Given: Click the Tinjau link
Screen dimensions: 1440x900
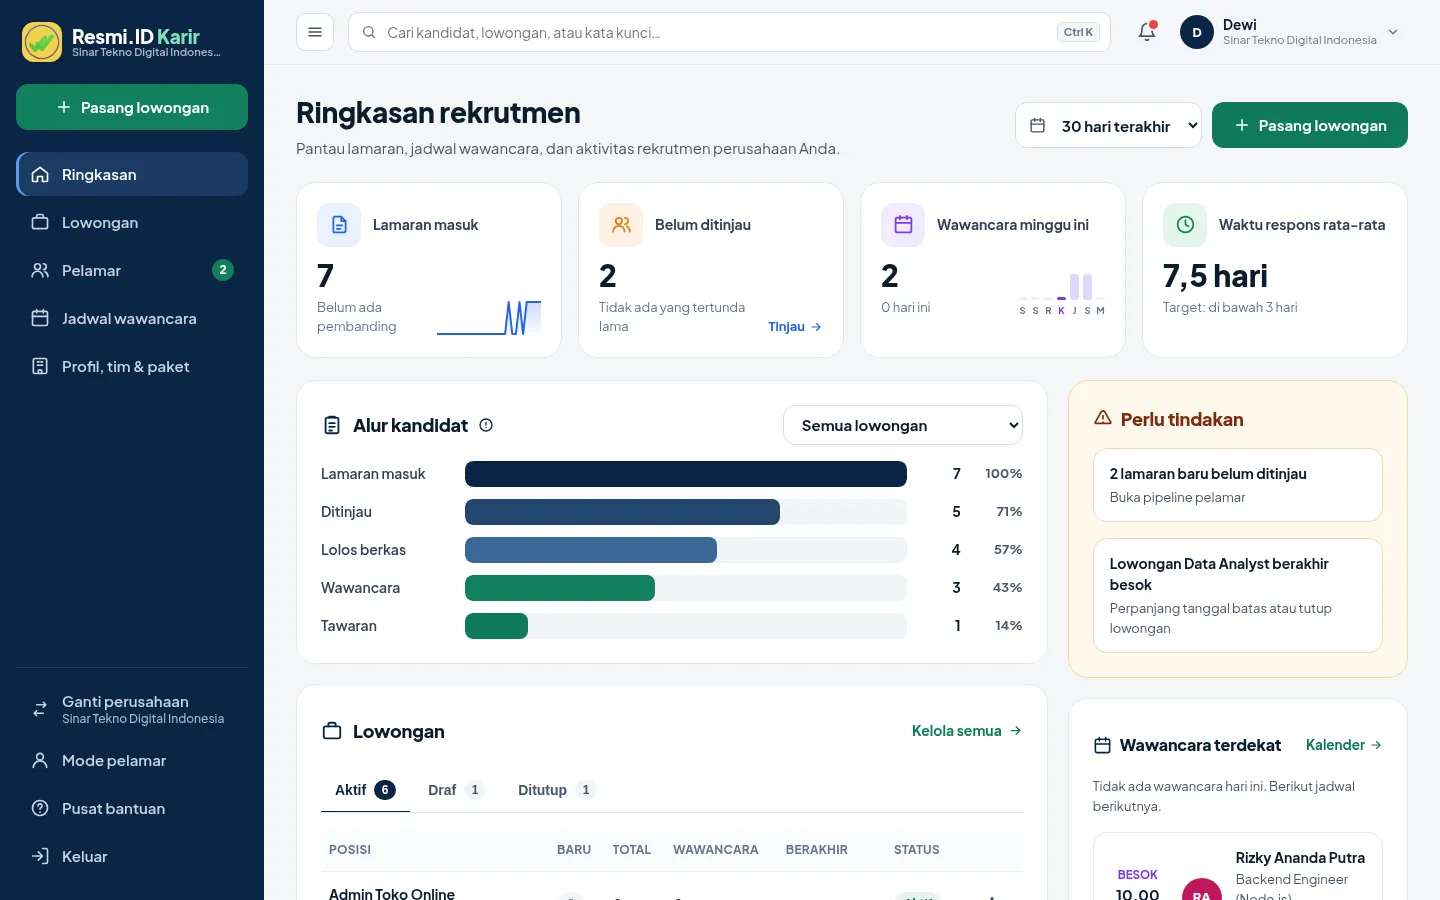Looking at the screenshot, I should [795, 327].
